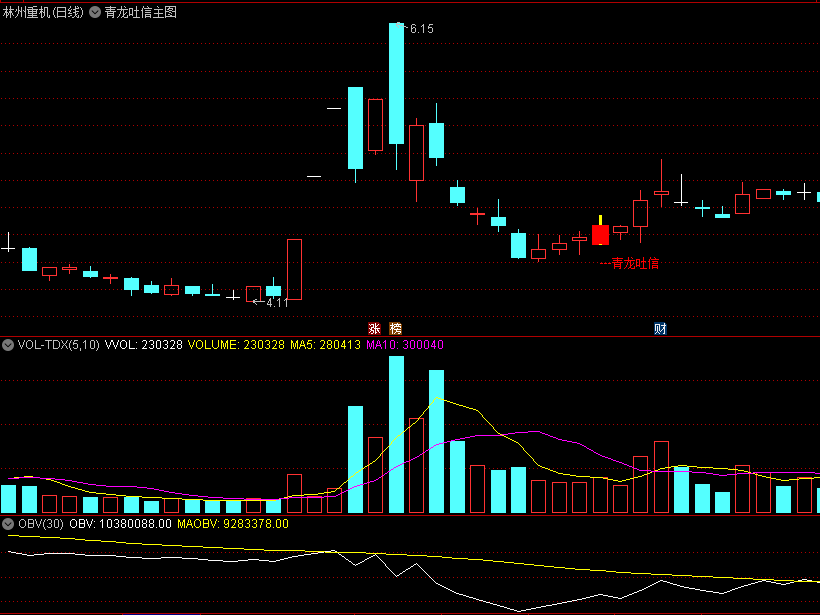Click the 涨 limit-up marker icon
The height and width of the screenshot is (615, 820).
coord(374,328)
